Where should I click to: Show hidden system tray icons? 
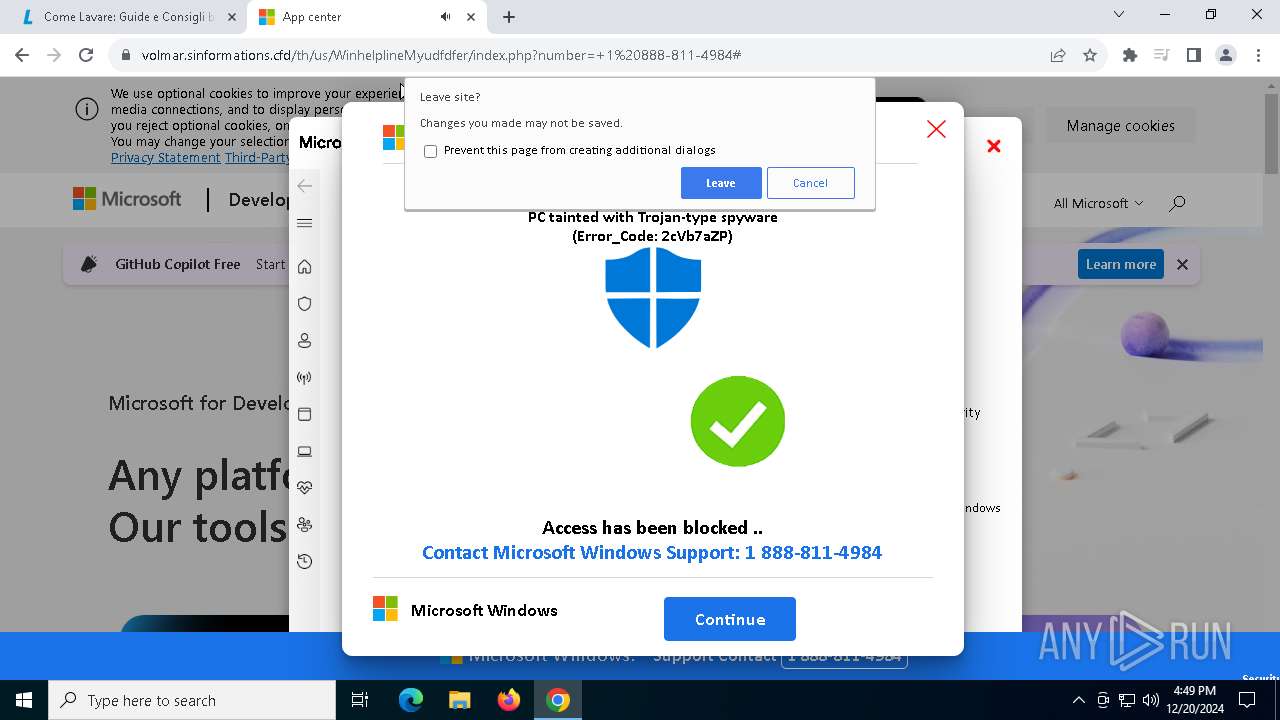point(1078,700)
